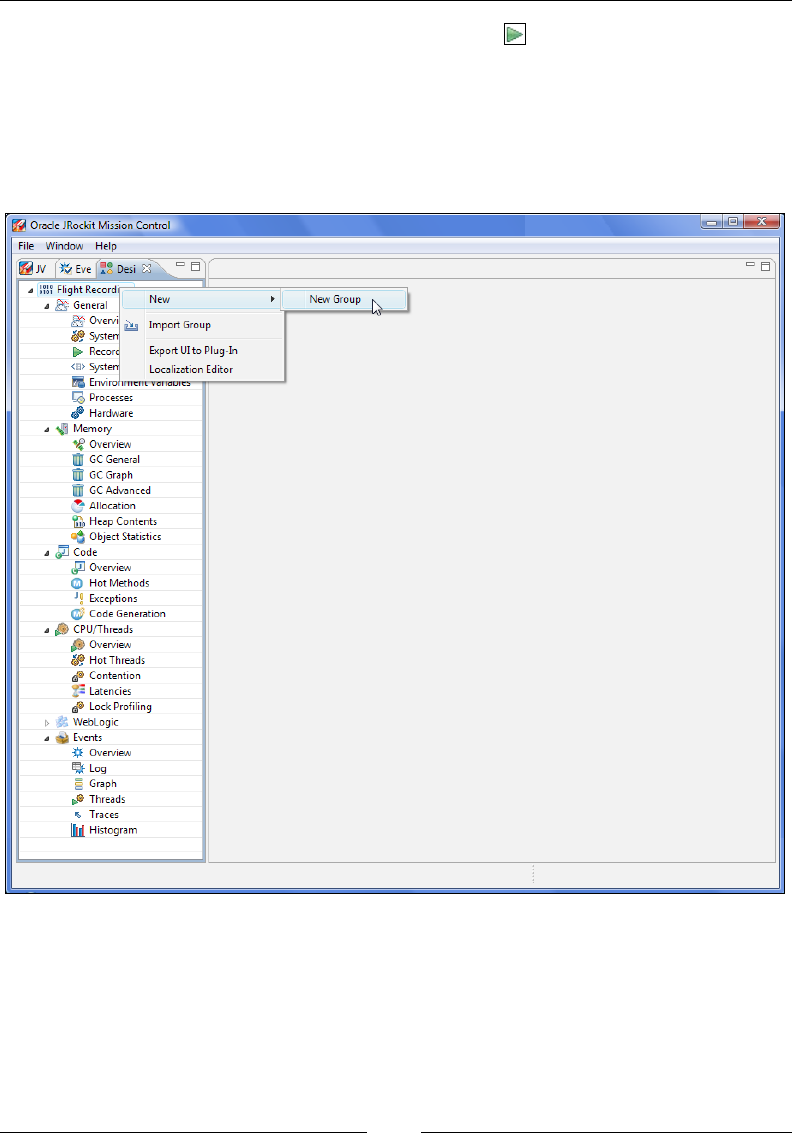Screen dimensions: 792x1142
Task: Select the CPU/Threads group label
Action: (x=103, y=630)
